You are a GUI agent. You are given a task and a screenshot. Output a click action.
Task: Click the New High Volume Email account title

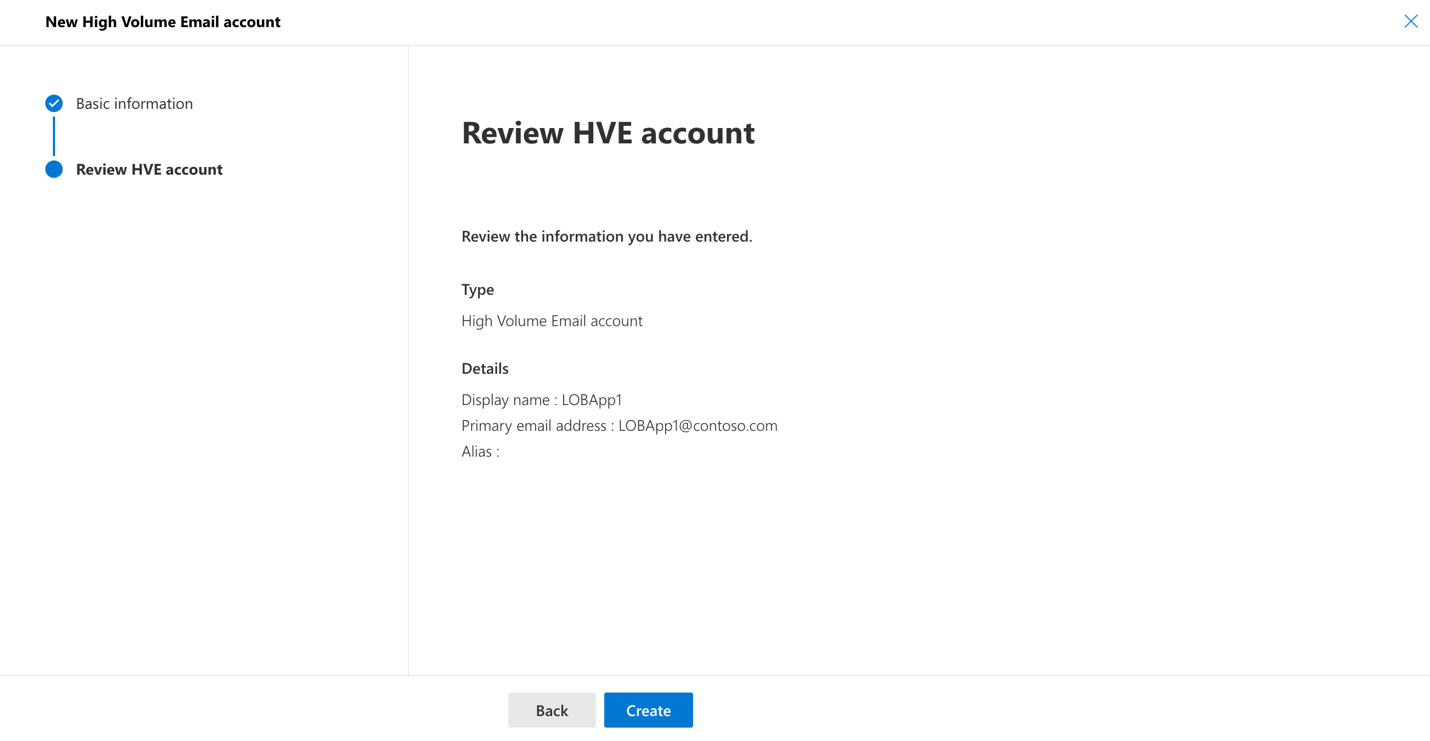pyautogui.click(x=162, y=22)
